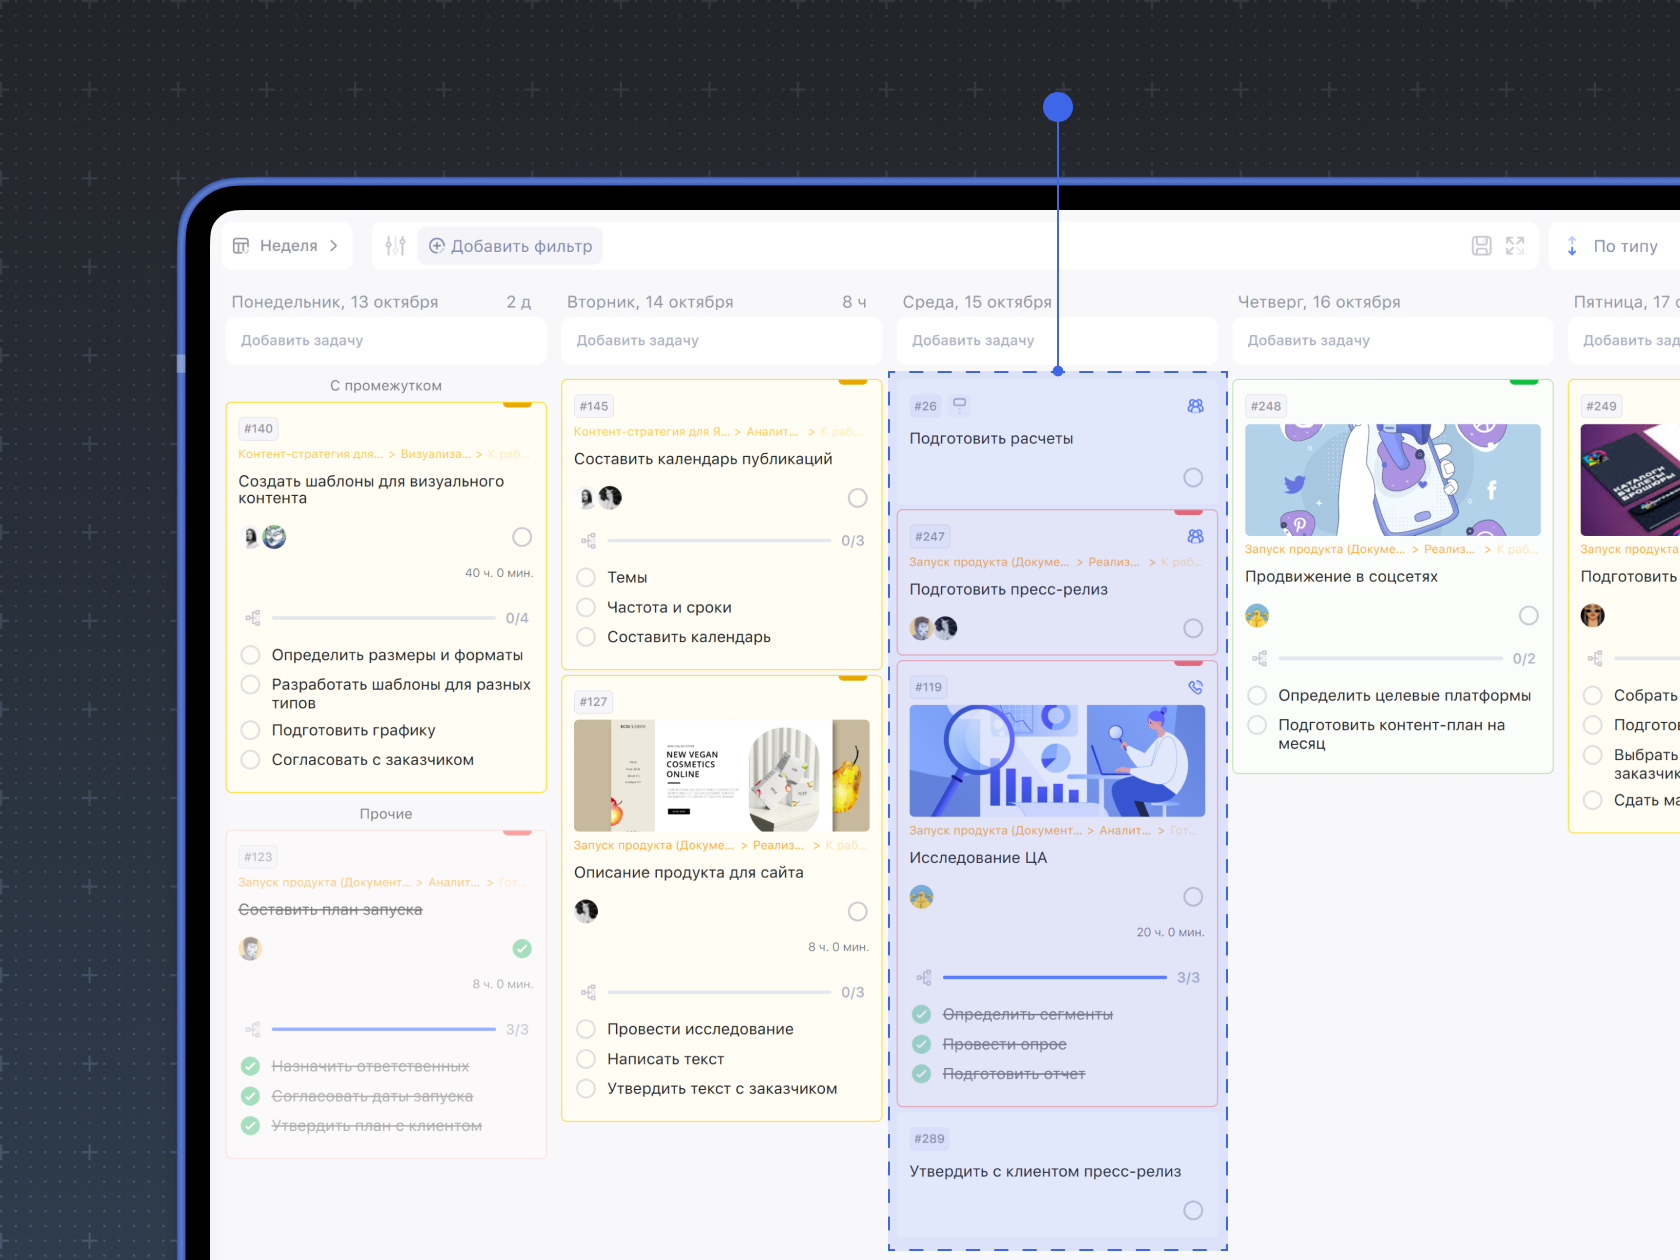Image resolution: width=1680 pixels, height=1260 pixels.
Task: Click the subtask tree icon on task #145
Action: pyautogui.click(x=588, y=541)
